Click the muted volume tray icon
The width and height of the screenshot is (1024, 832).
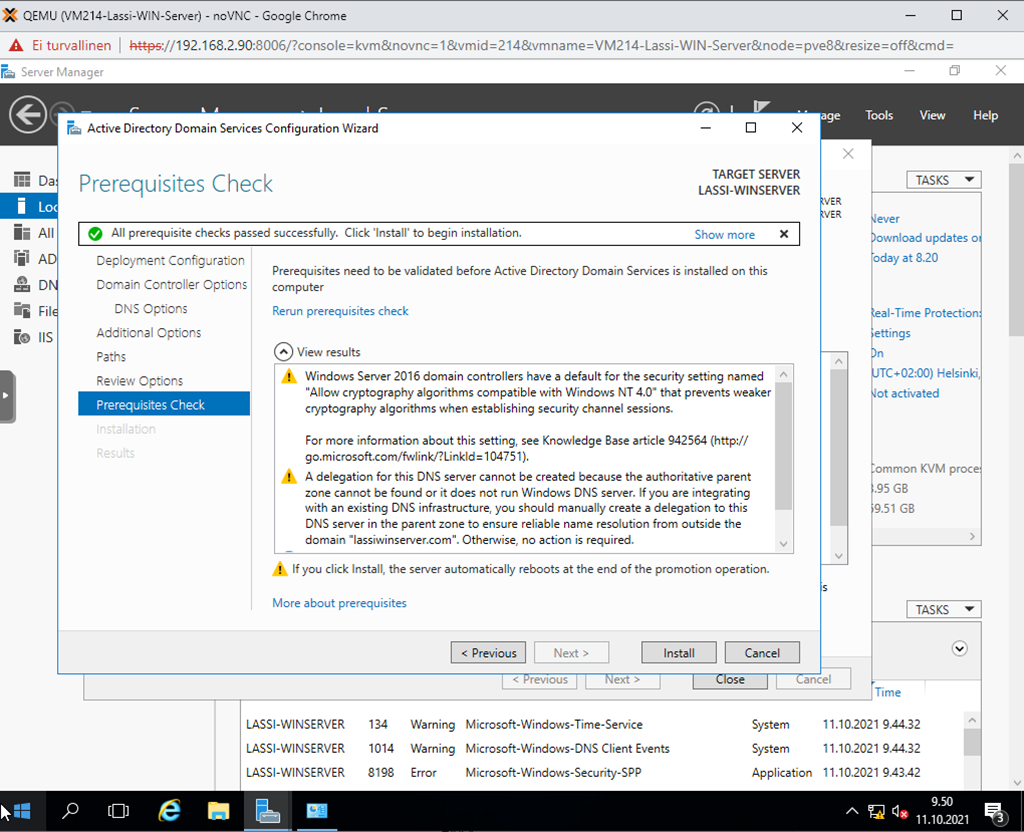coord(900,812)
